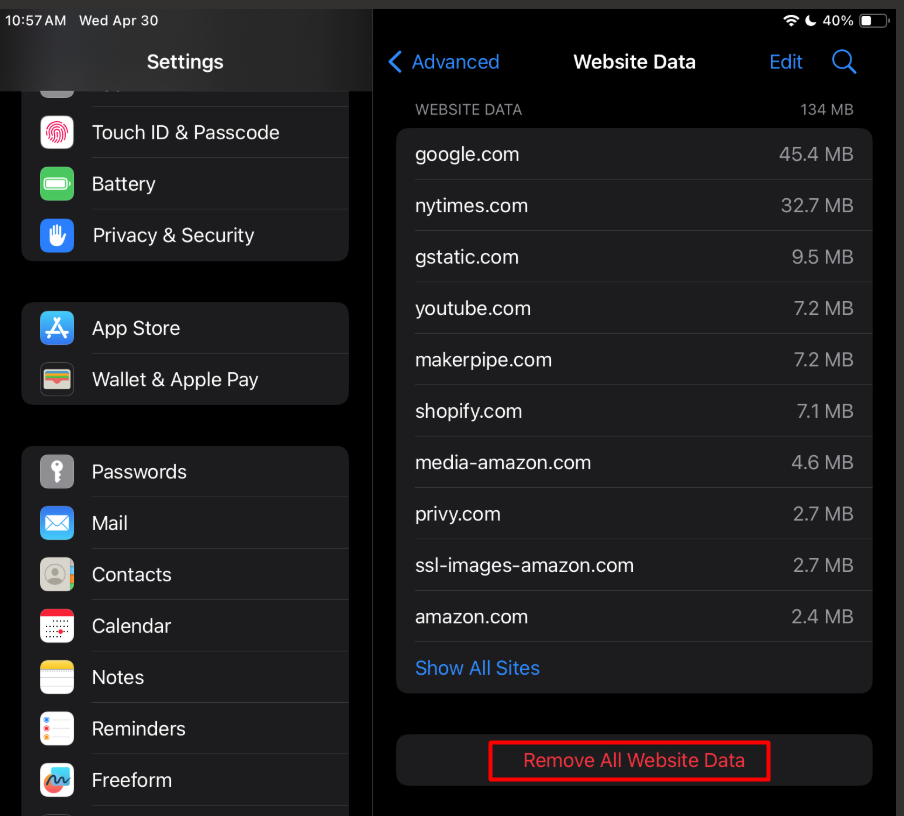
Task: Select the media-amazon.com row
Action: (x=634, y=462)
